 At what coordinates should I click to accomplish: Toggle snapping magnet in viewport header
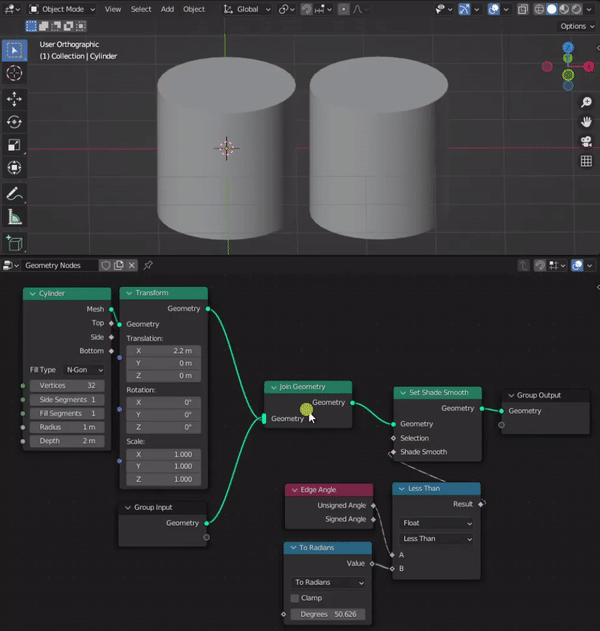click(x=306, y=9)
